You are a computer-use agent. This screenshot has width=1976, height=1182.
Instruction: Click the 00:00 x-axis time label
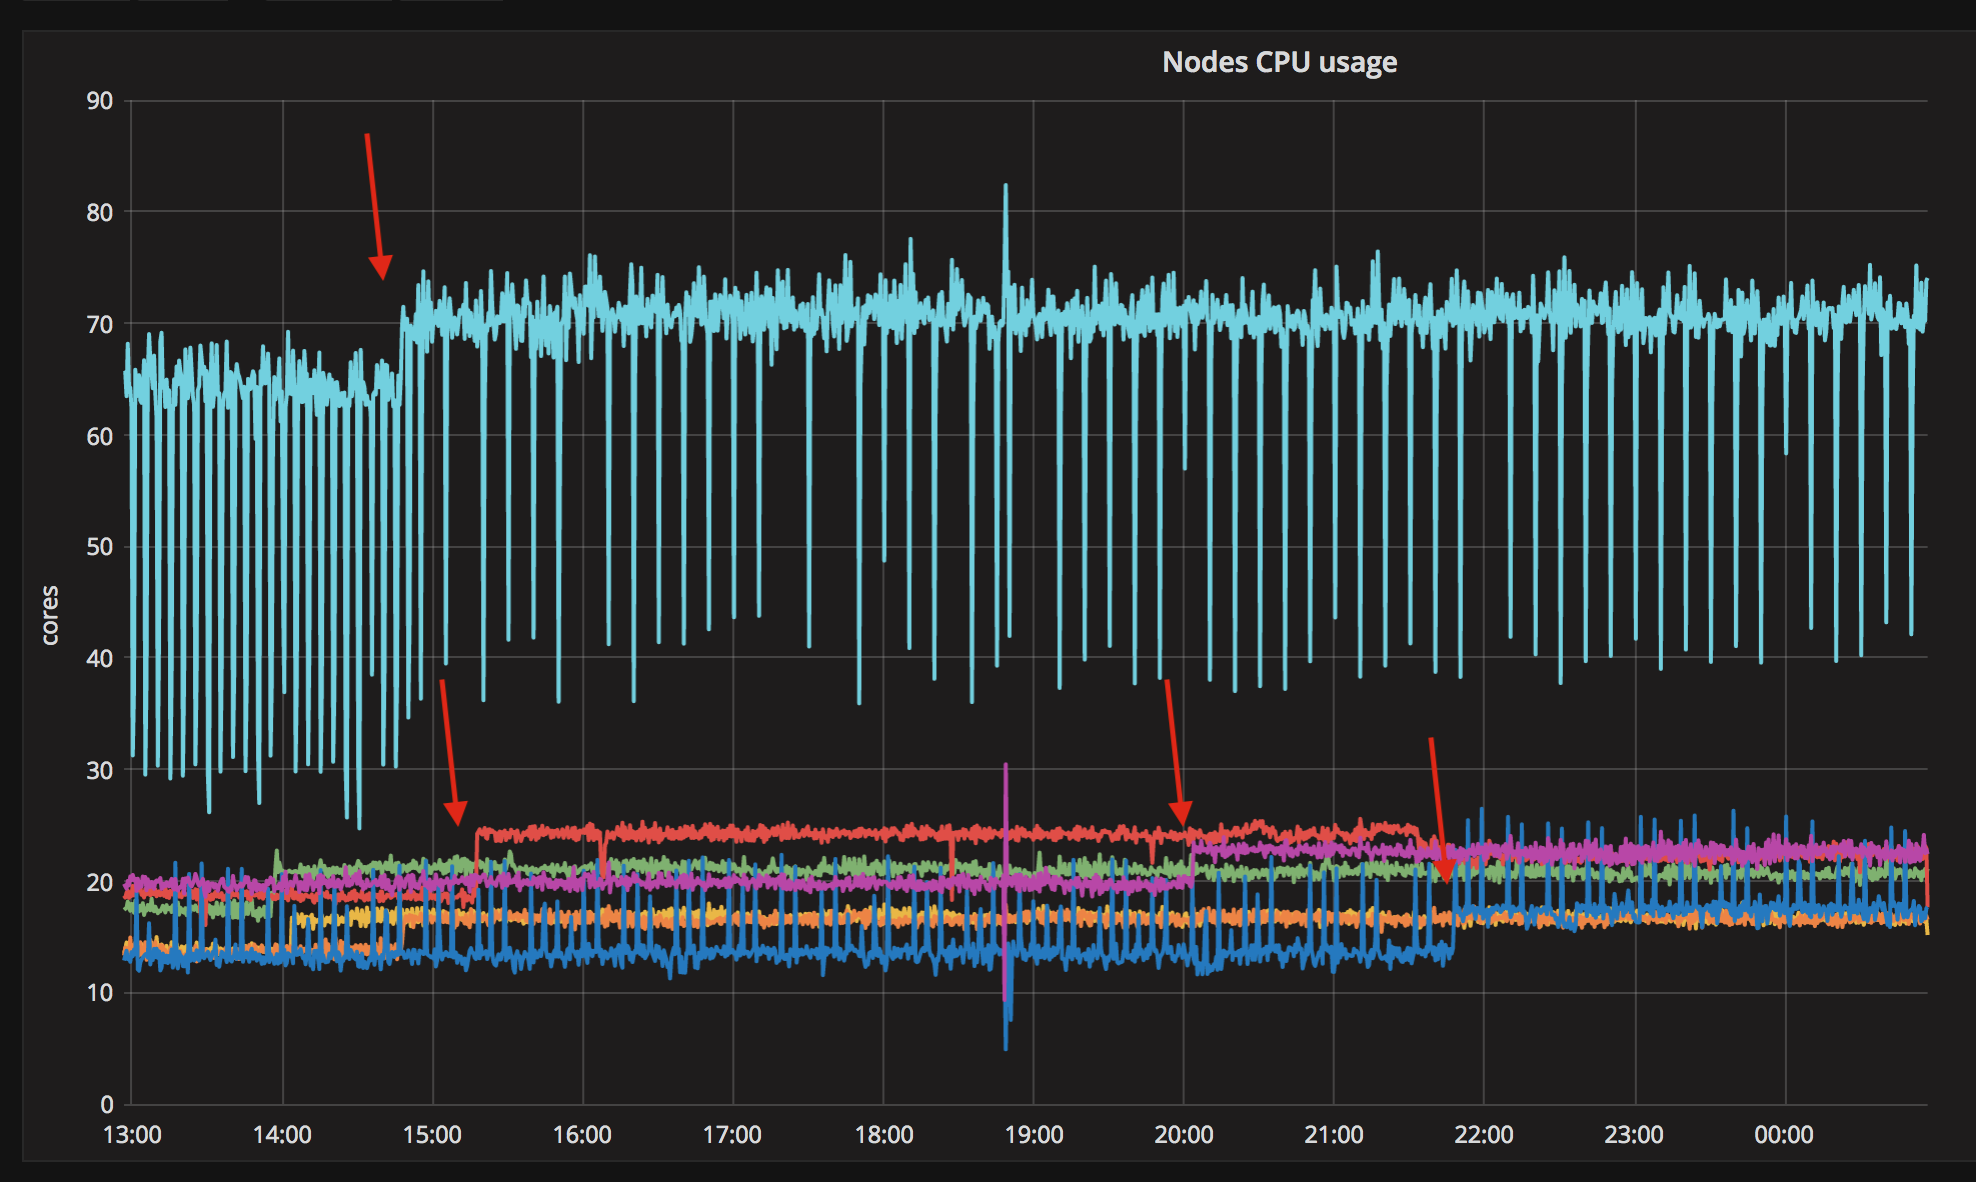tap(1783, 1135)
